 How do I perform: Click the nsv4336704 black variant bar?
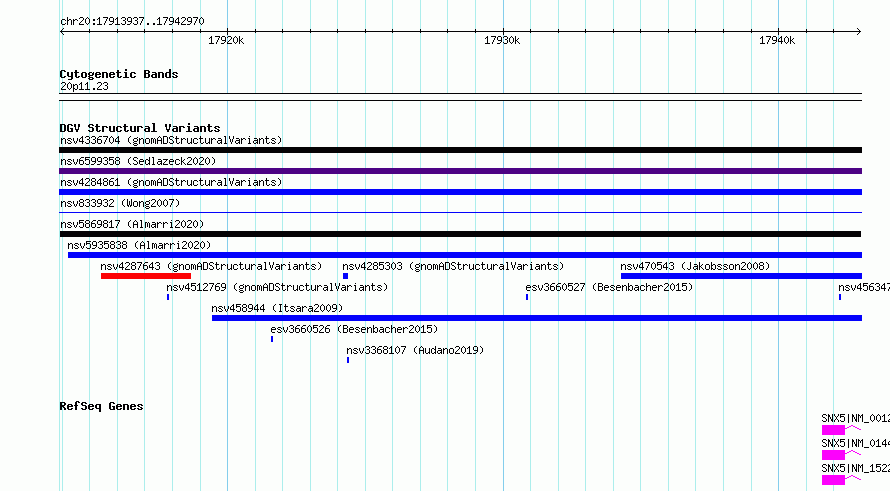(x=460, y=150)
